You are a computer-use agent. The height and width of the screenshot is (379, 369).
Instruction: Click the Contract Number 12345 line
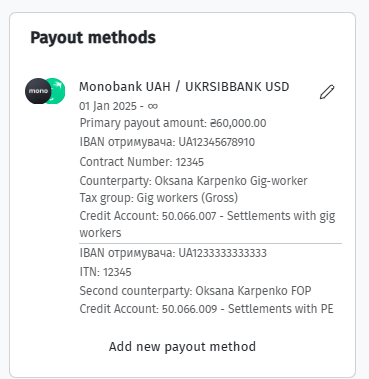pos(142,162)
